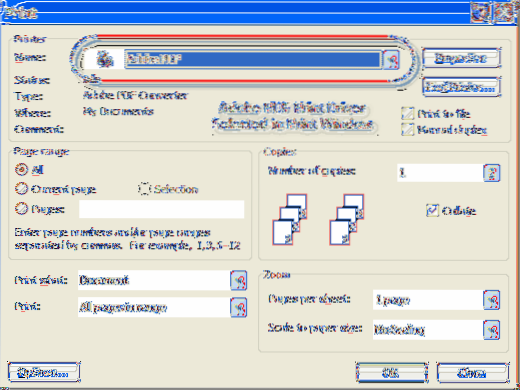Click the OK button

tap(392, 373)
